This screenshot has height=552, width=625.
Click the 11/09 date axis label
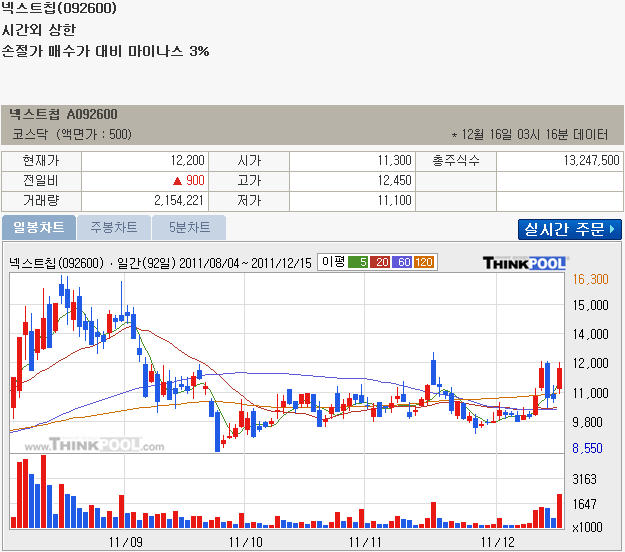(126, 542)
